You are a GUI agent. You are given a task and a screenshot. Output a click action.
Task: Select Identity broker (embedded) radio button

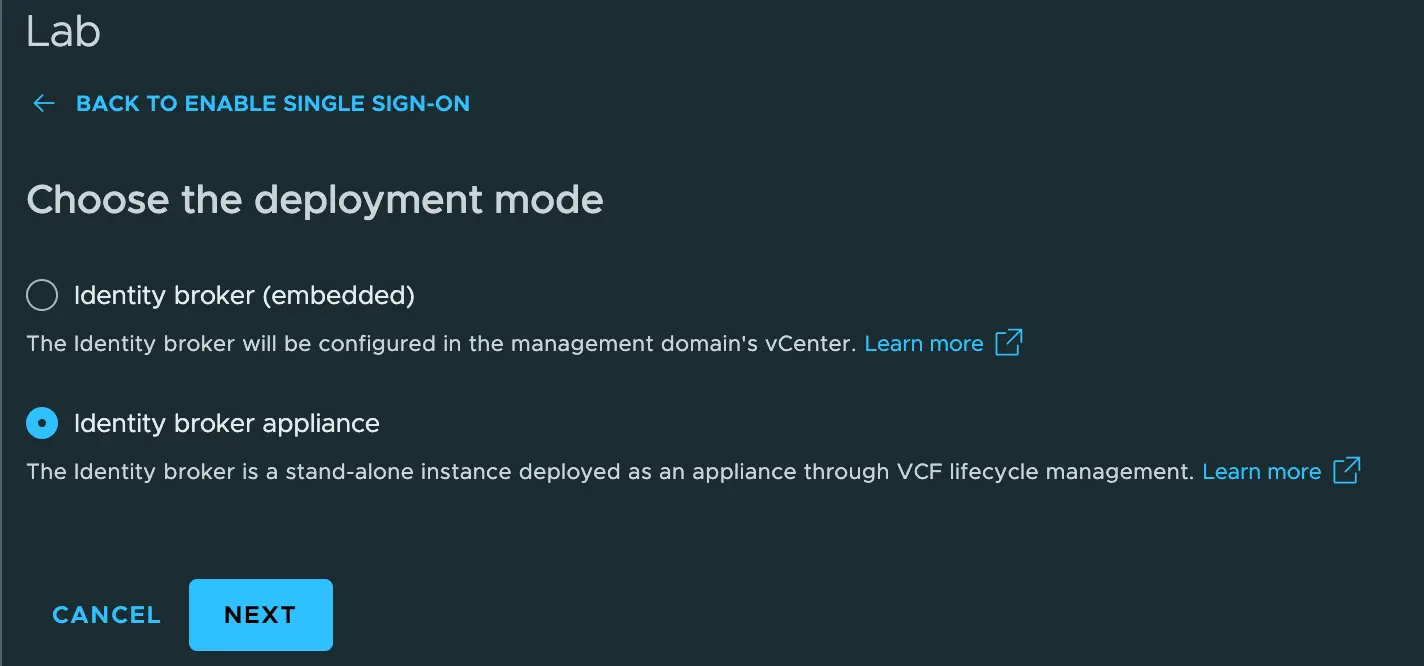(41, 295)
